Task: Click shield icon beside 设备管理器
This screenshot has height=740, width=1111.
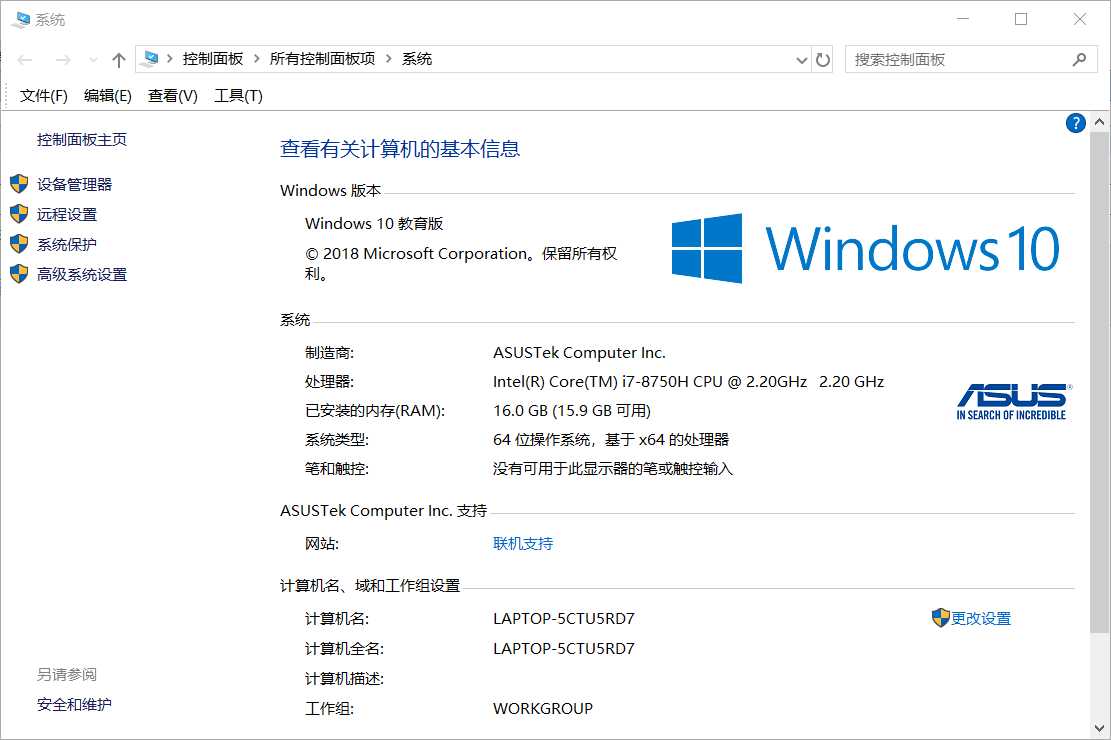Action: [x=19, y=184]
